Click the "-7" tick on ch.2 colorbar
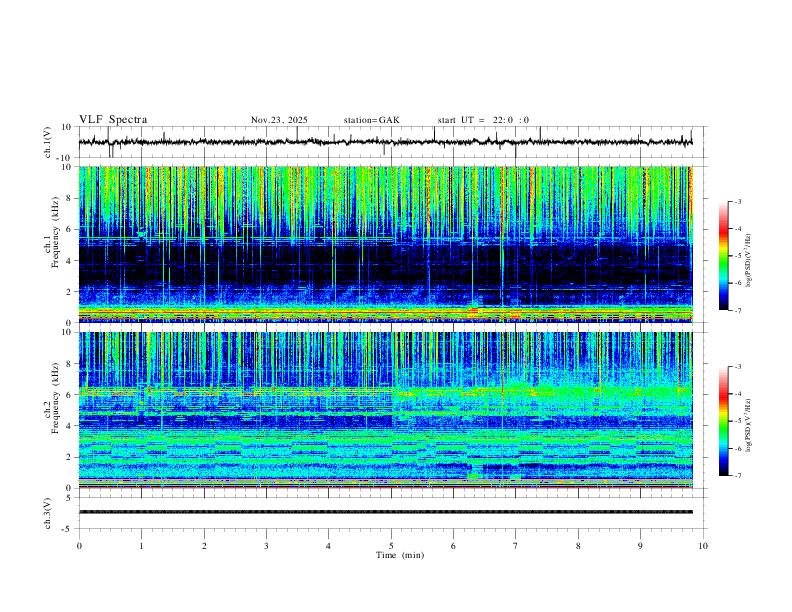This screenshot has width=792, height=612. tap(737, 476)
